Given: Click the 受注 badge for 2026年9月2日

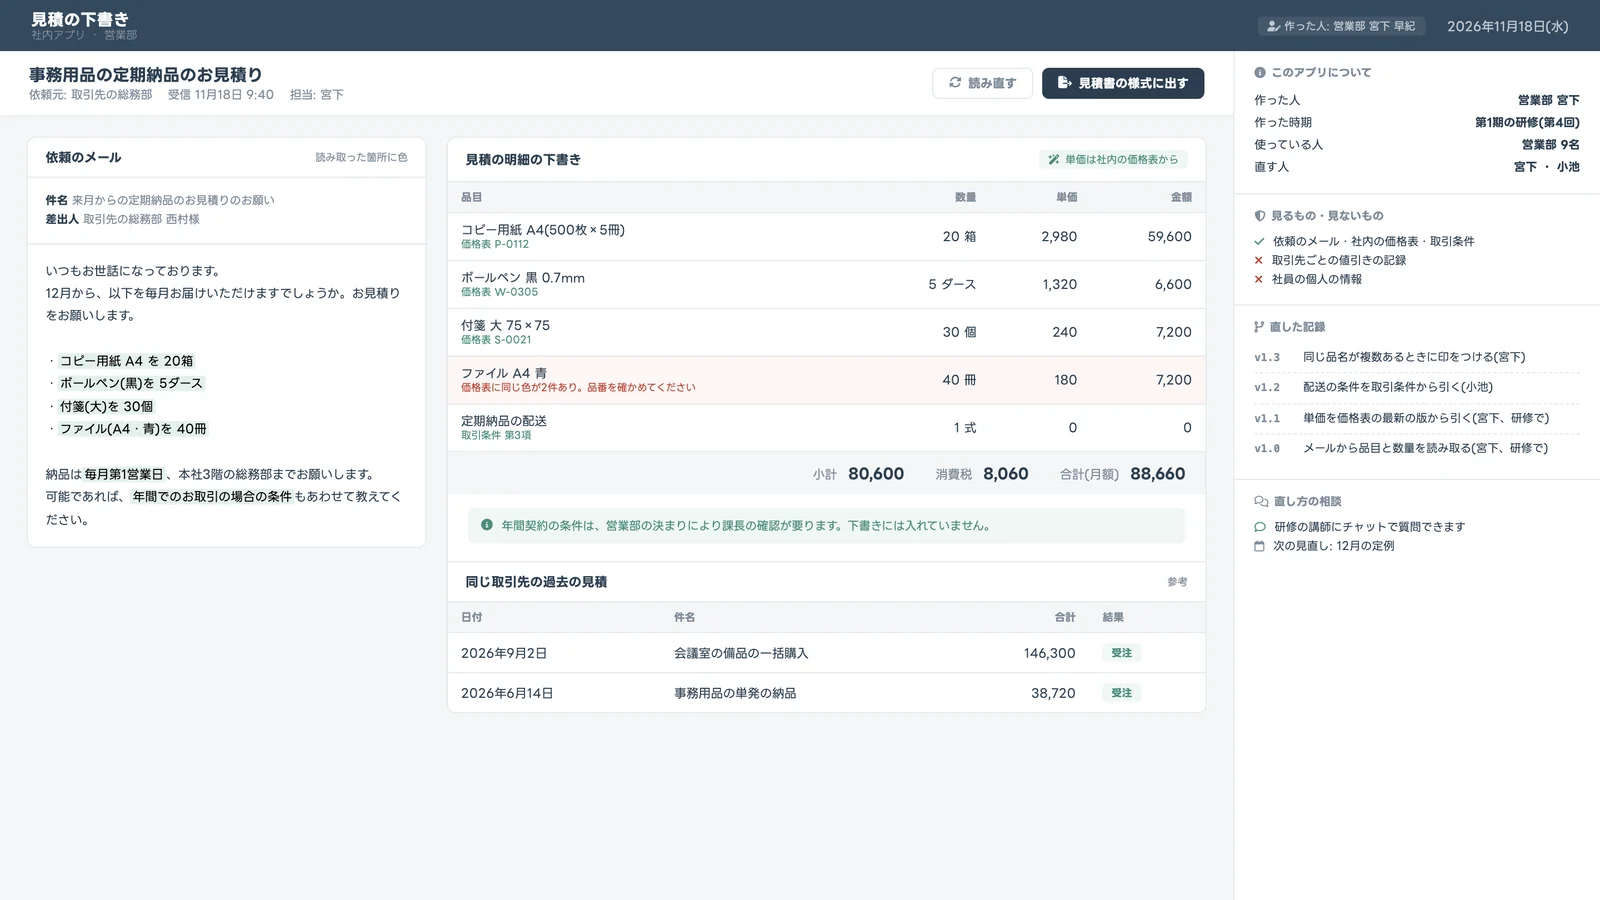Looking at the screenshot, I should [x=1121, y=653].
